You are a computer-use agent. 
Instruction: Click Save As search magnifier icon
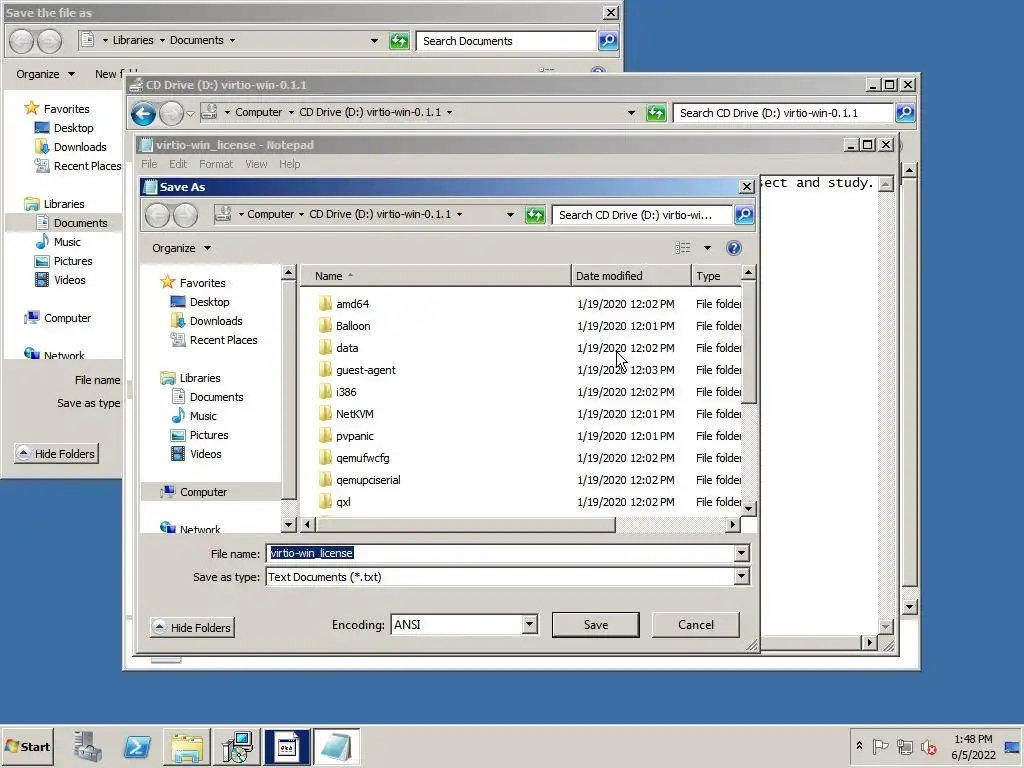[x=744, y=215]
